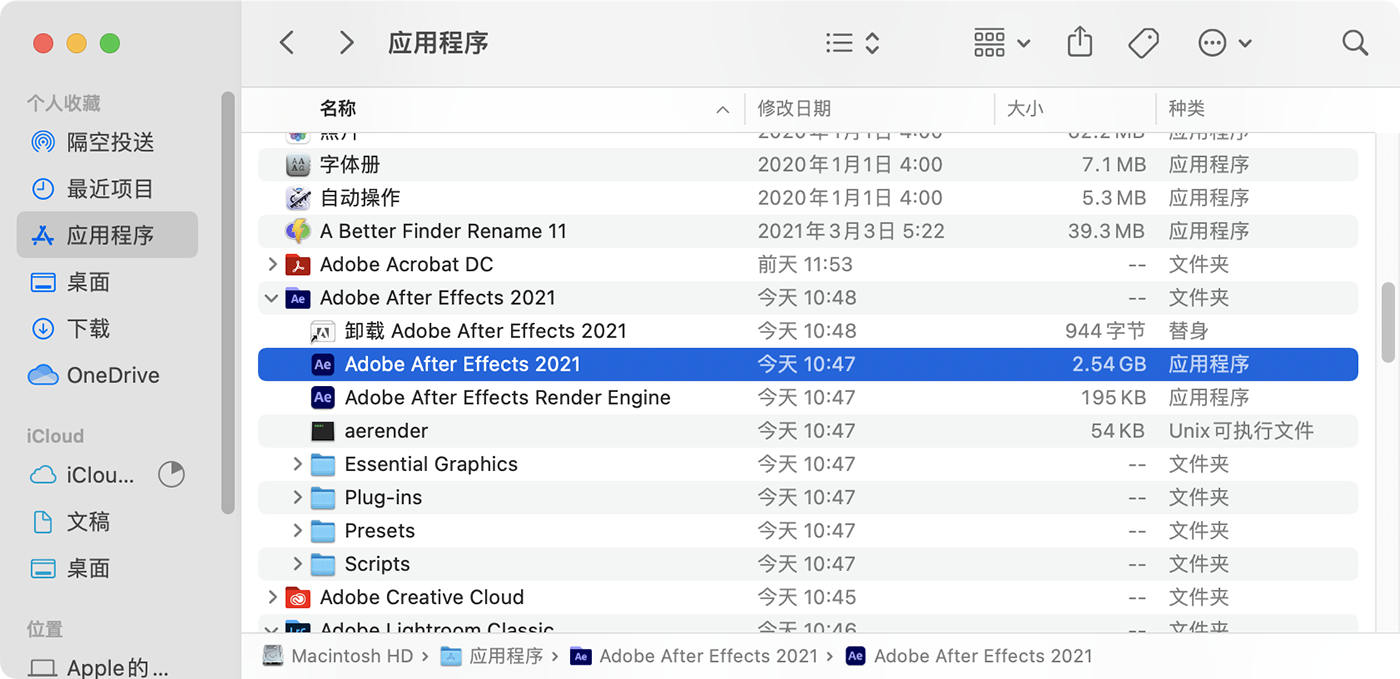Click the 2.54 GB size cell
The image size is (1400, 679).
[x=1109, y=364]
